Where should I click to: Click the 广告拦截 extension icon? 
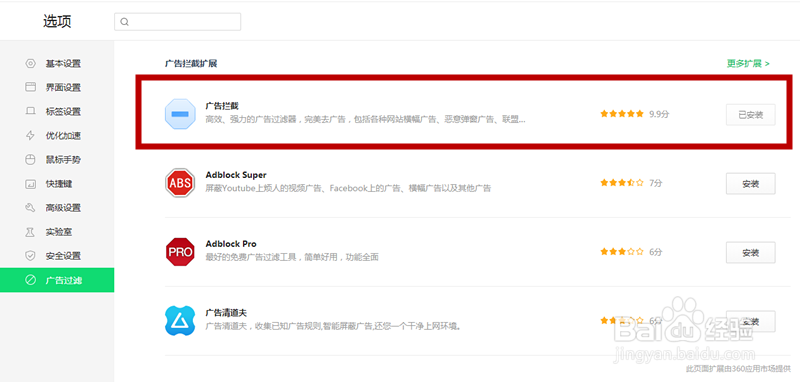point(180,114)
